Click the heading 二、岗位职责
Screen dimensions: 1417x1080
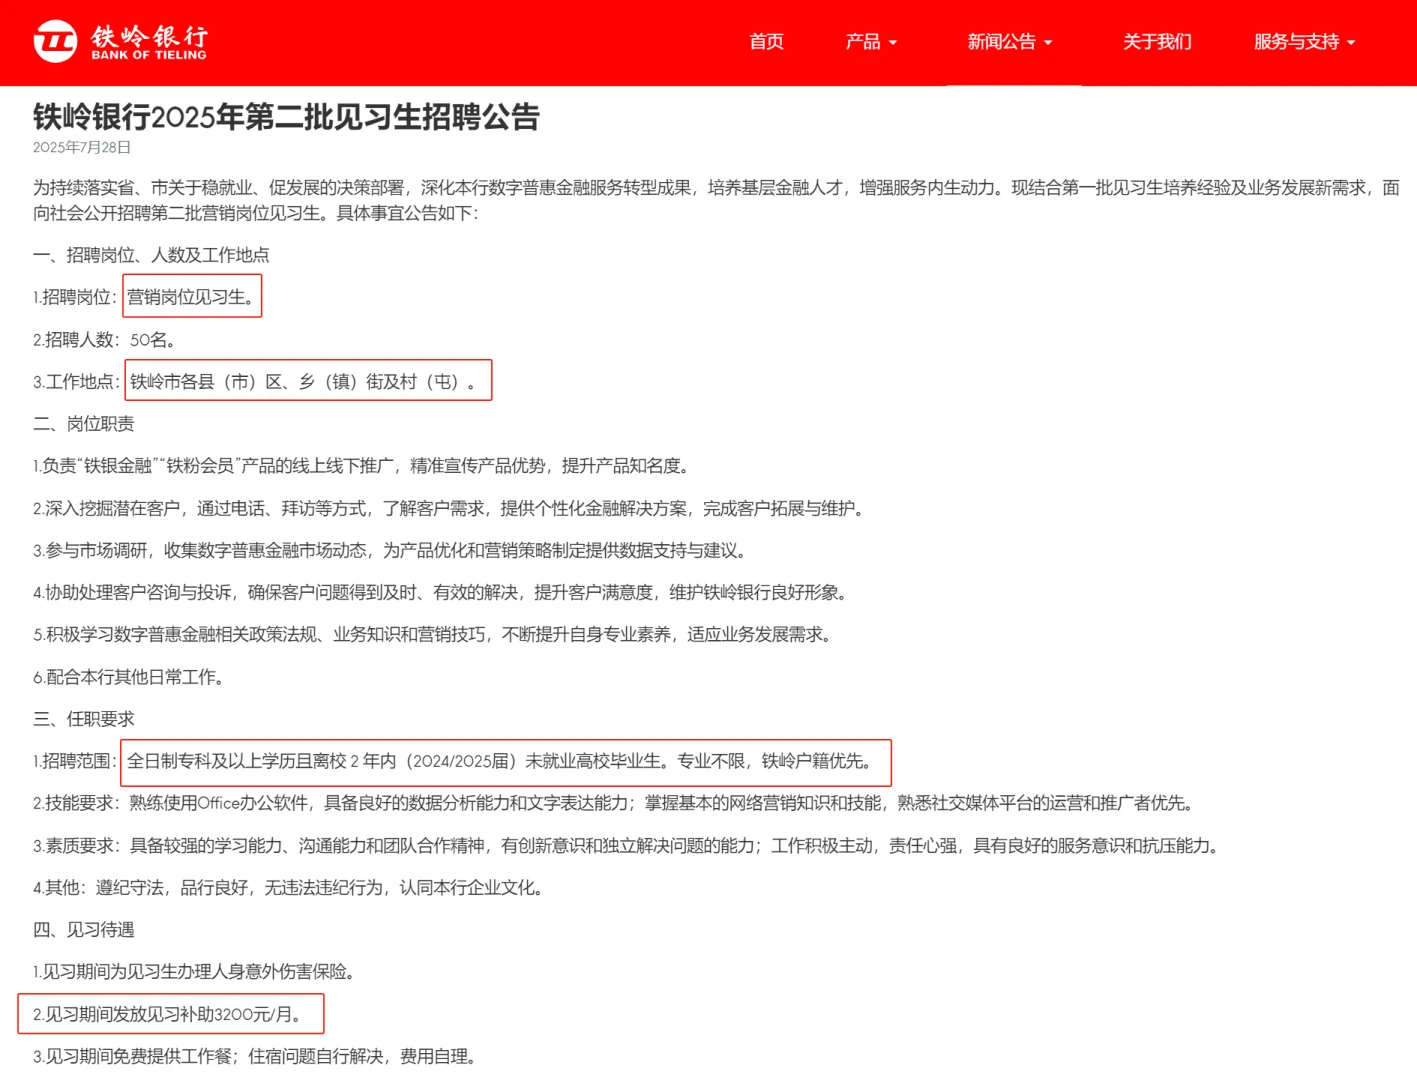(x=84, y=424)
